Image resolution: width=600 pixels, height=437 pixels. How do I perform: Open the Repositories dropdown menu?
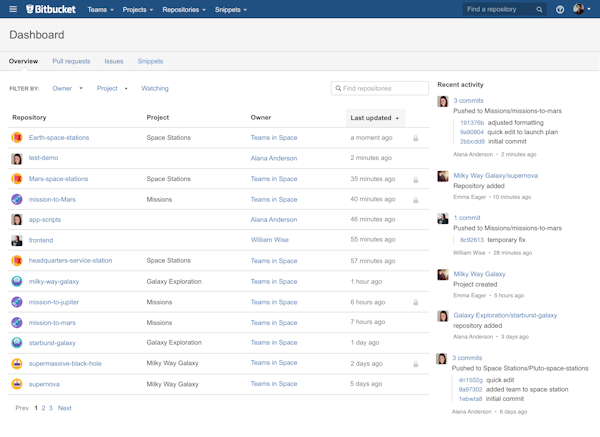(184, 10)
